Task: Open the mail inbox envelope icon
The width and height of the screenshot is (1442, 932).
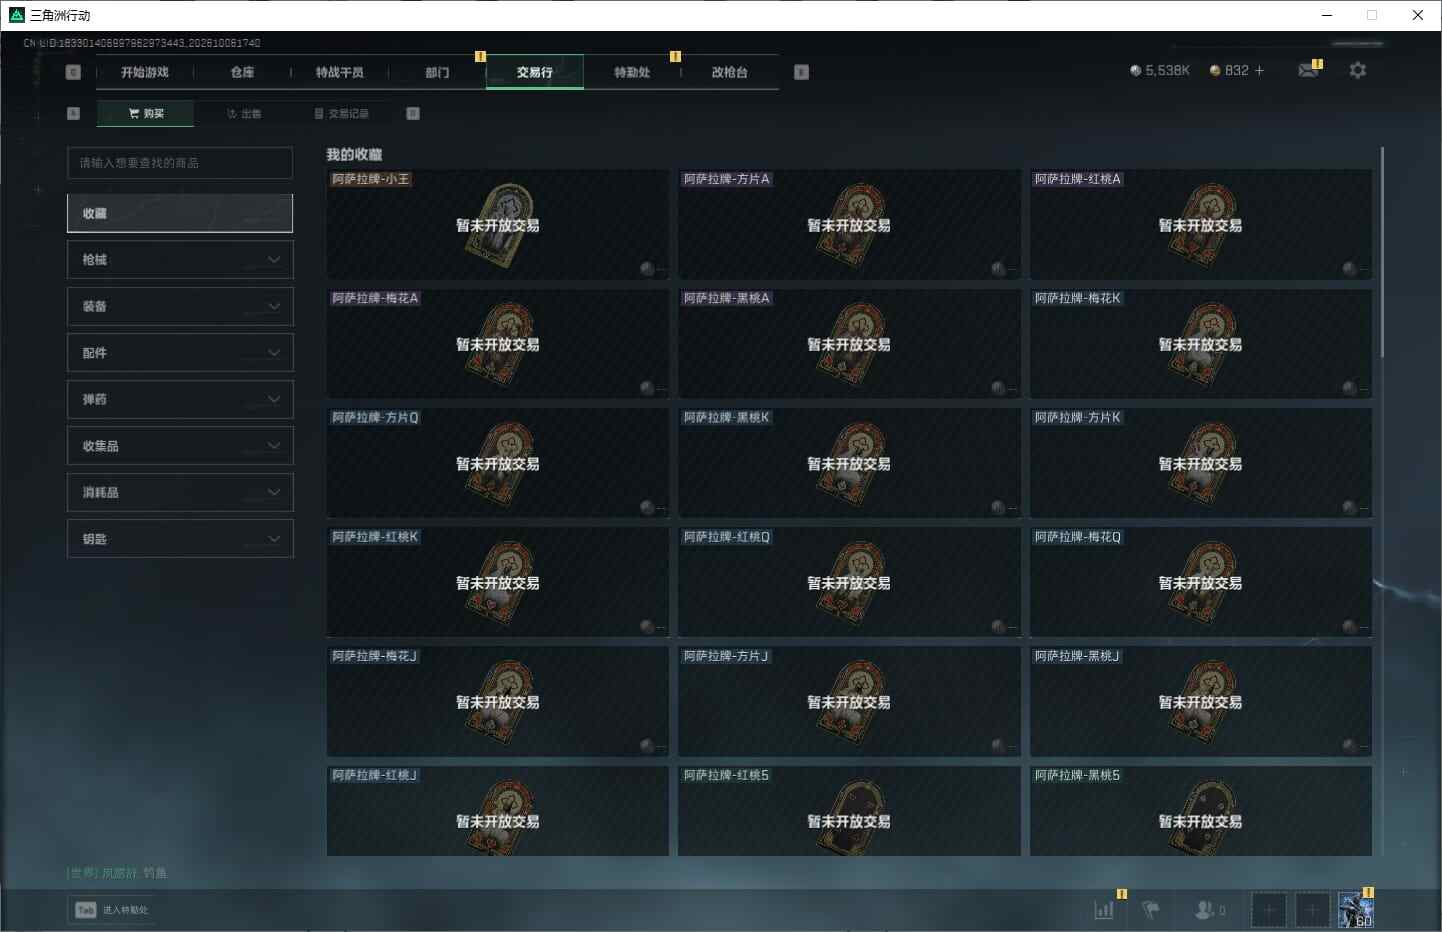Action: [x=1308, y=70]
